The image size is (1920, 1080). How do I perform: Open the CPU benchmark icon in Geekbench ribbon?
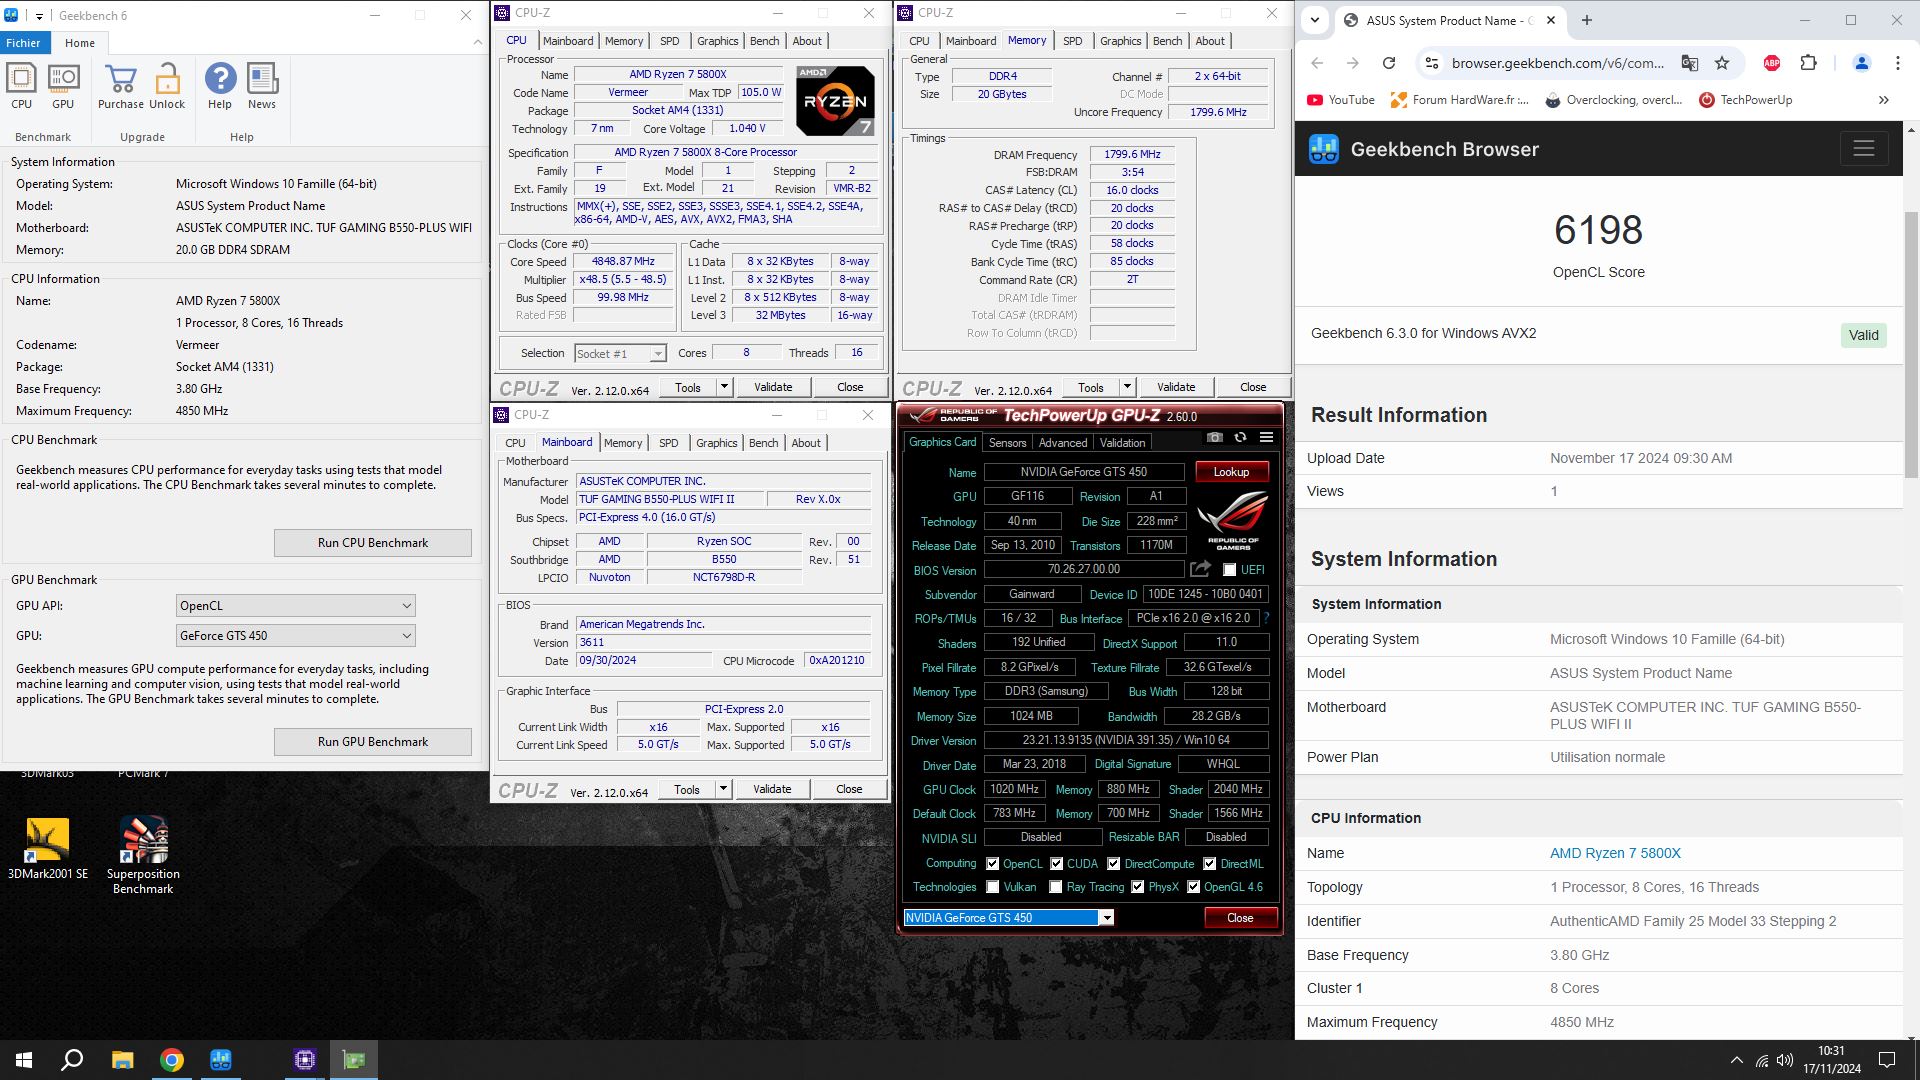21,86
